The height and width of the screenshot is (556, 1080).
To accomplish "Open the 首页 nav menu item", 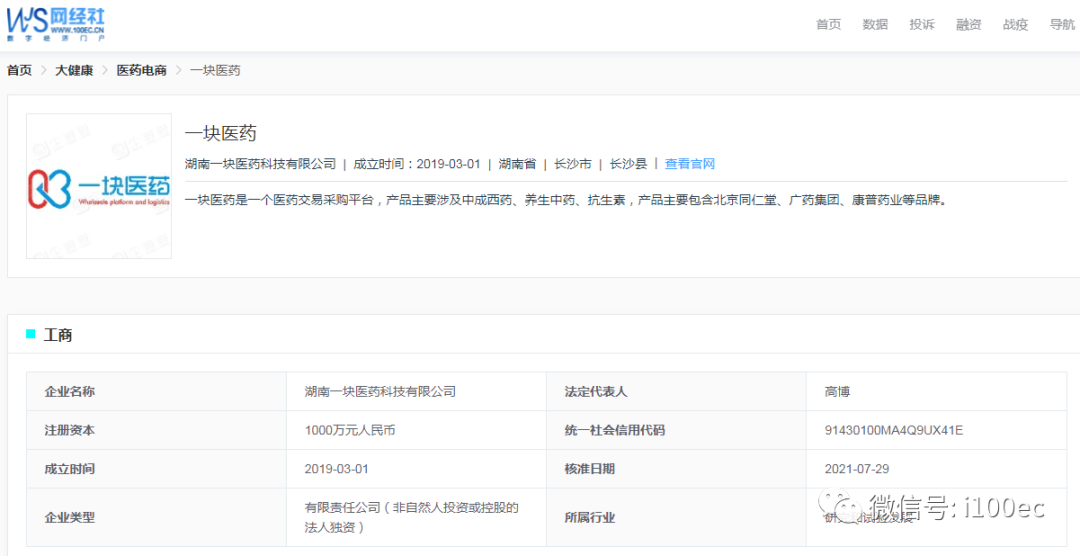I will (x=829, y=25).
